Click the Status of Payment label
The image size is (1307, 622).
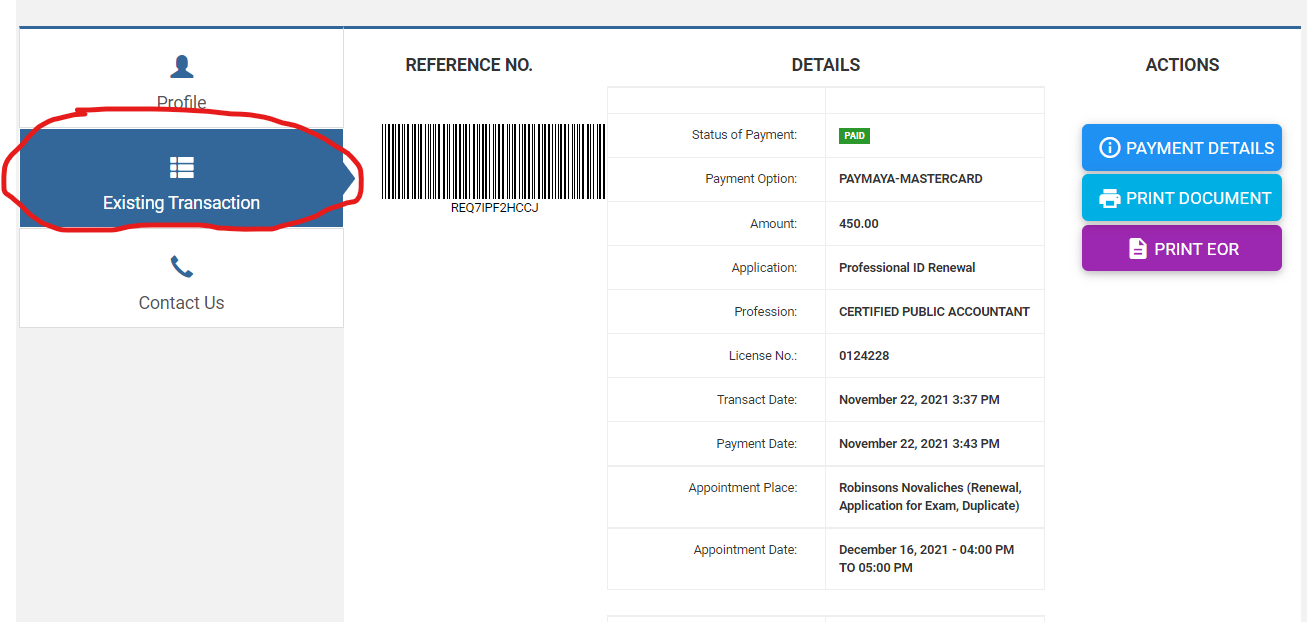(x=744, y=135)
